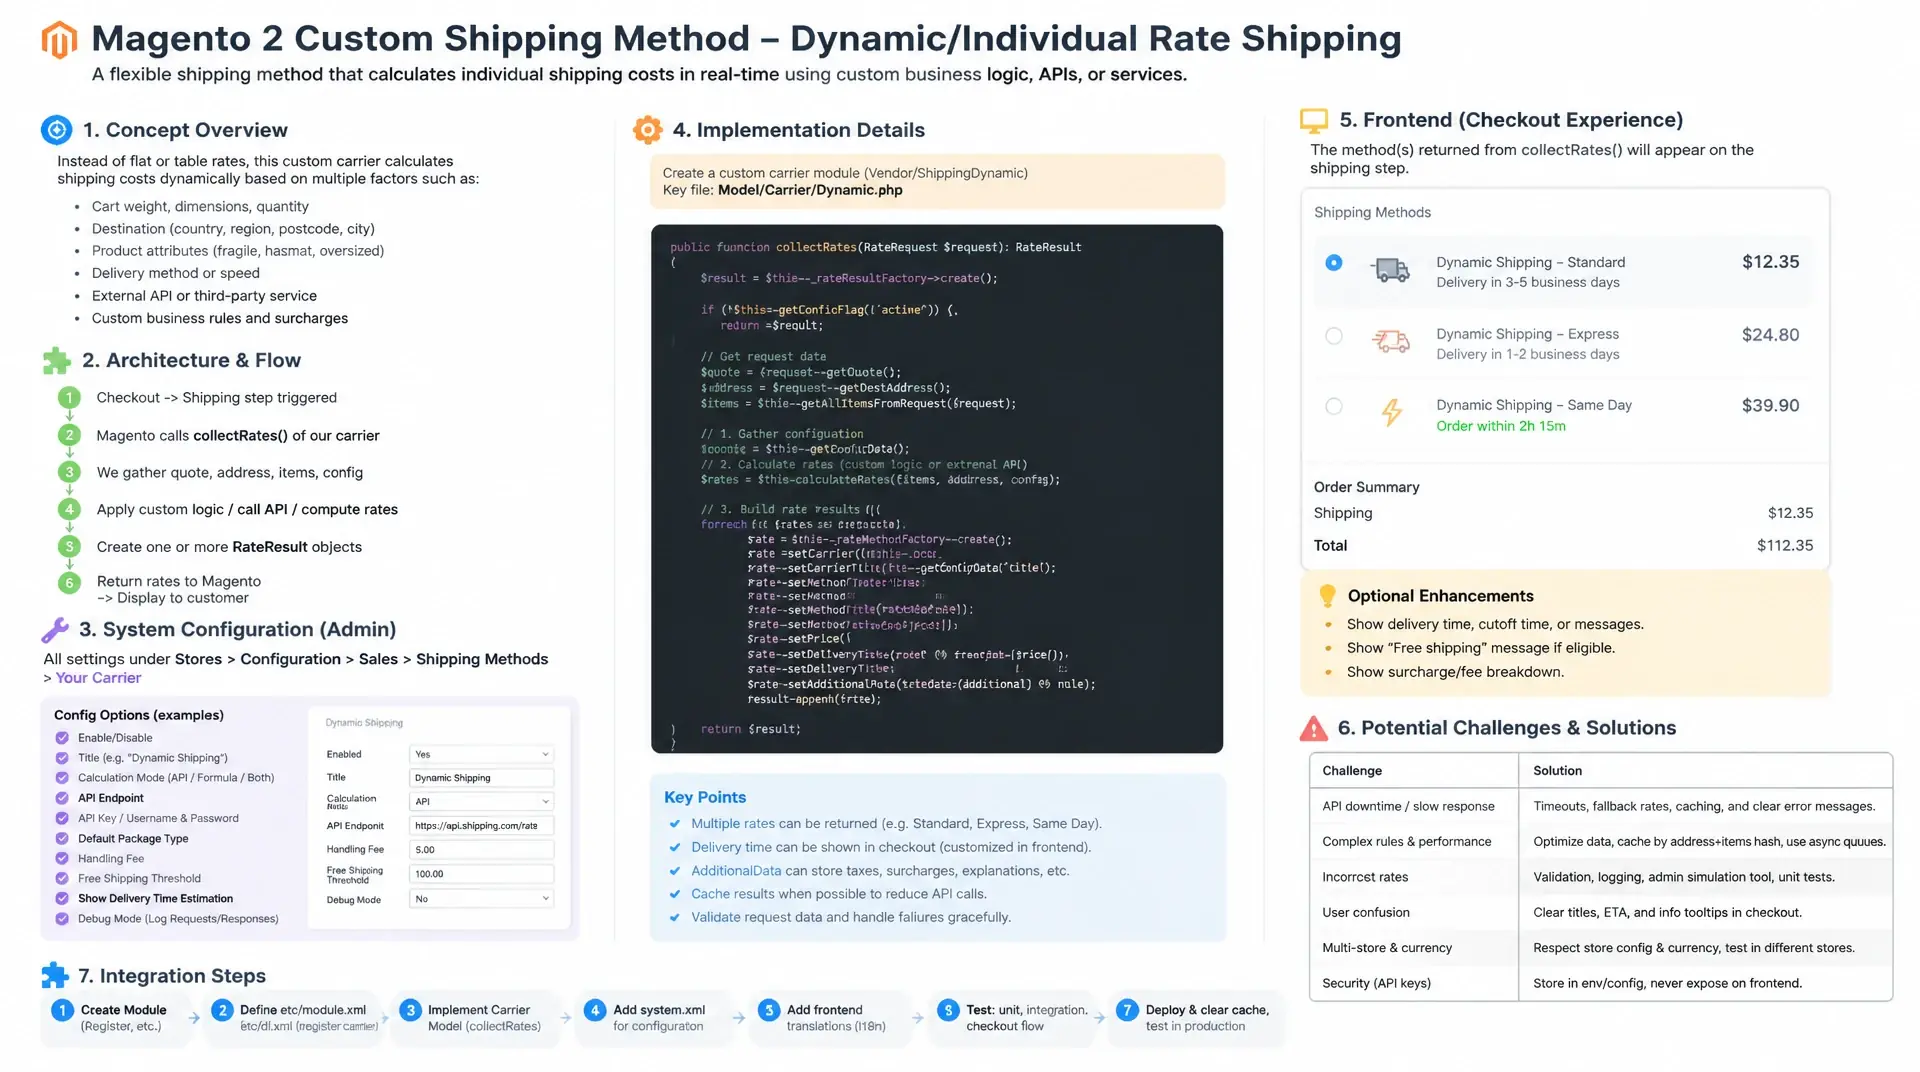Toggle Debug Mode (Log Requests/Responses) checkbox
Viewport: 1920px width, 1072px height.
coord(62,919)
